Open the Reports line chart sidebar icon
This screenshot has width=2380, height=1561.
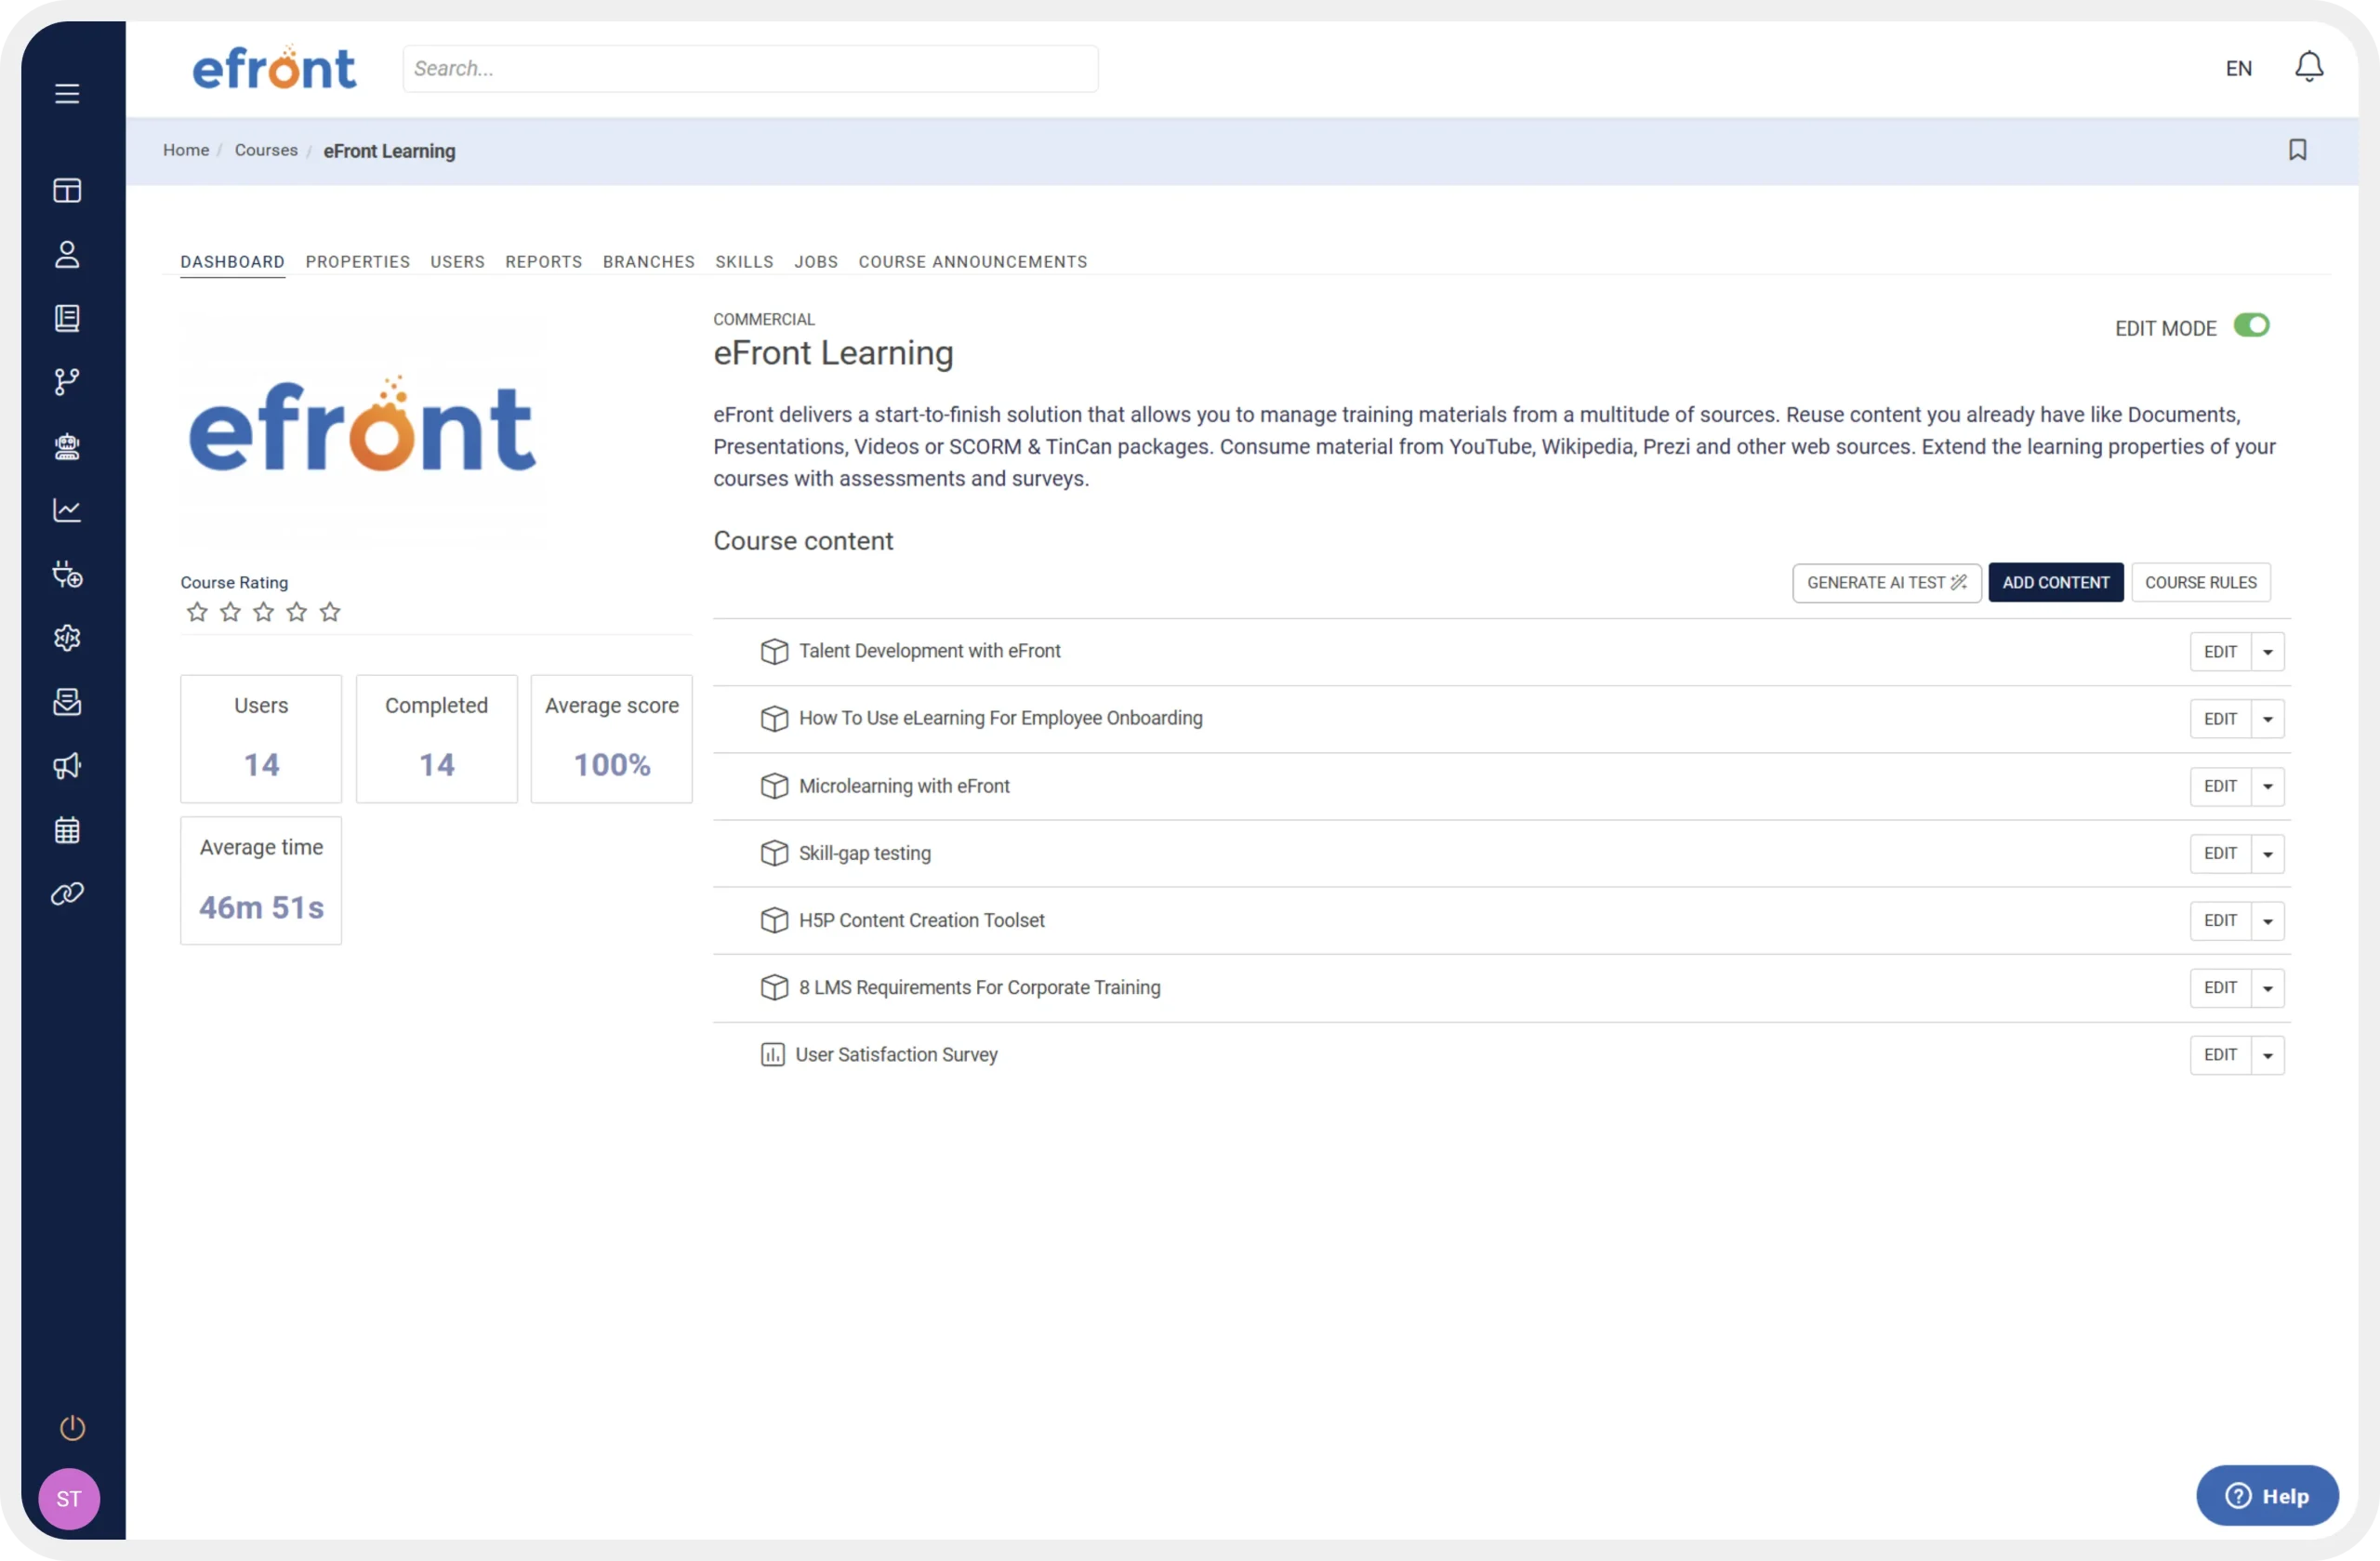67,510
